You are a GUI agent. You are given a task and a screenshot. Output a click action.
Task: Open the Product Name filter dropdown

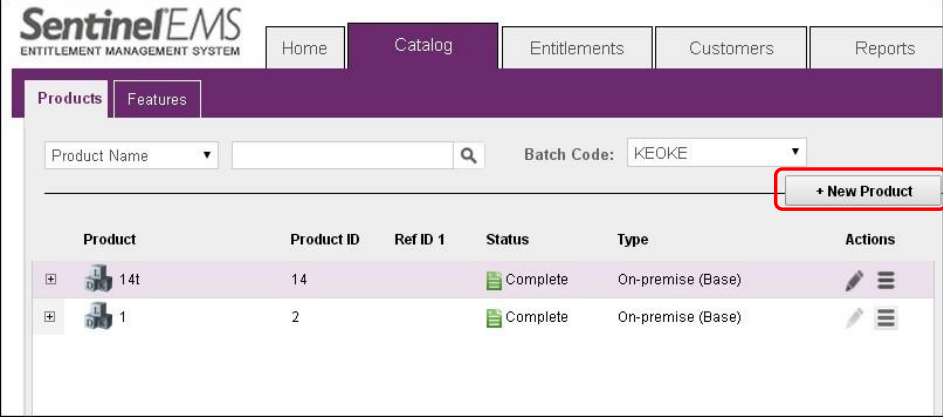click(x=132, y=156)
